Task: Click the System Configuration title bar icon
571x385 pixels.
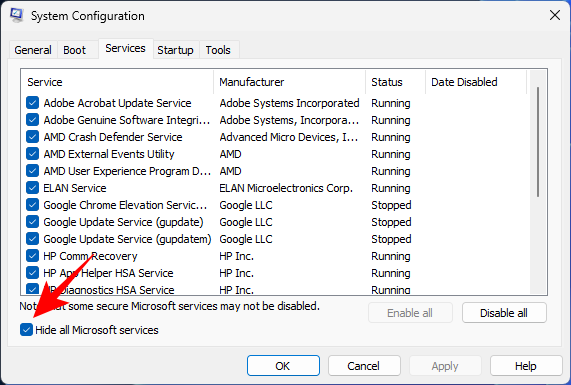Action: click(x=16, y=15)
